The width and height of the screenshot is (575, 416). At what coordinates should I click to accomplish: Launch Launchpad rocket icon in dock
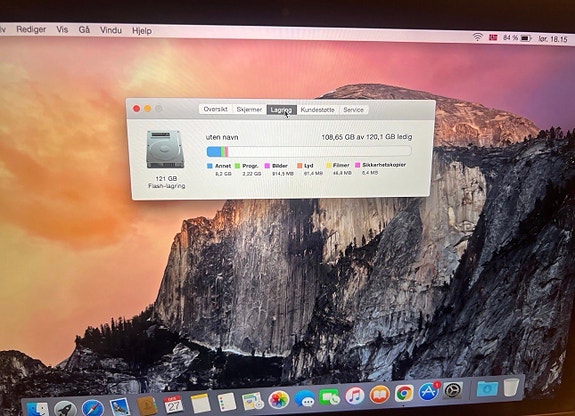pos(65,408)
